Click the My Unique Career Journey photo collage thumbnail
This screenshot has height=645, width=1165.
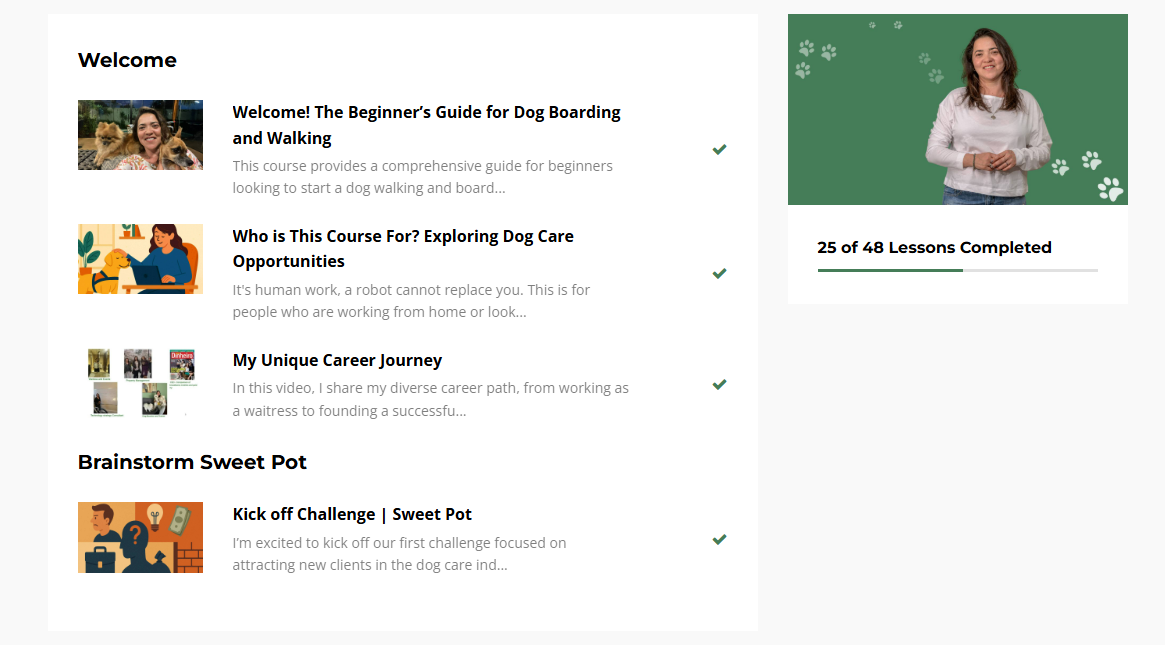140,382
